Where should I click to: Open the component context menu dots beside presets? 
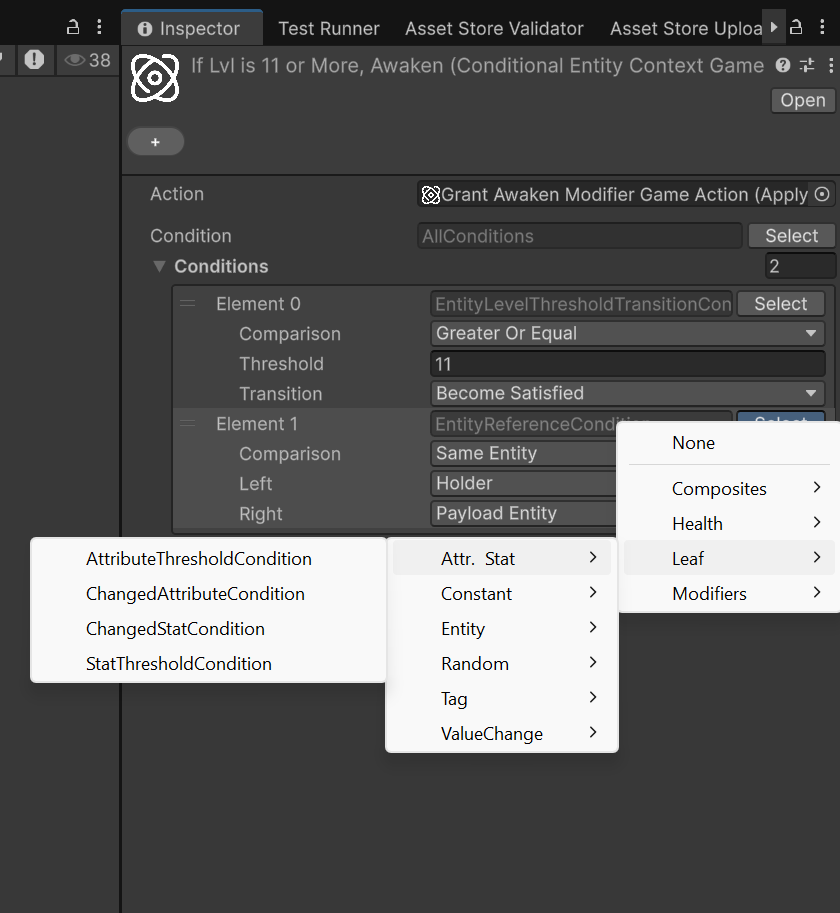tap(831, 65)
